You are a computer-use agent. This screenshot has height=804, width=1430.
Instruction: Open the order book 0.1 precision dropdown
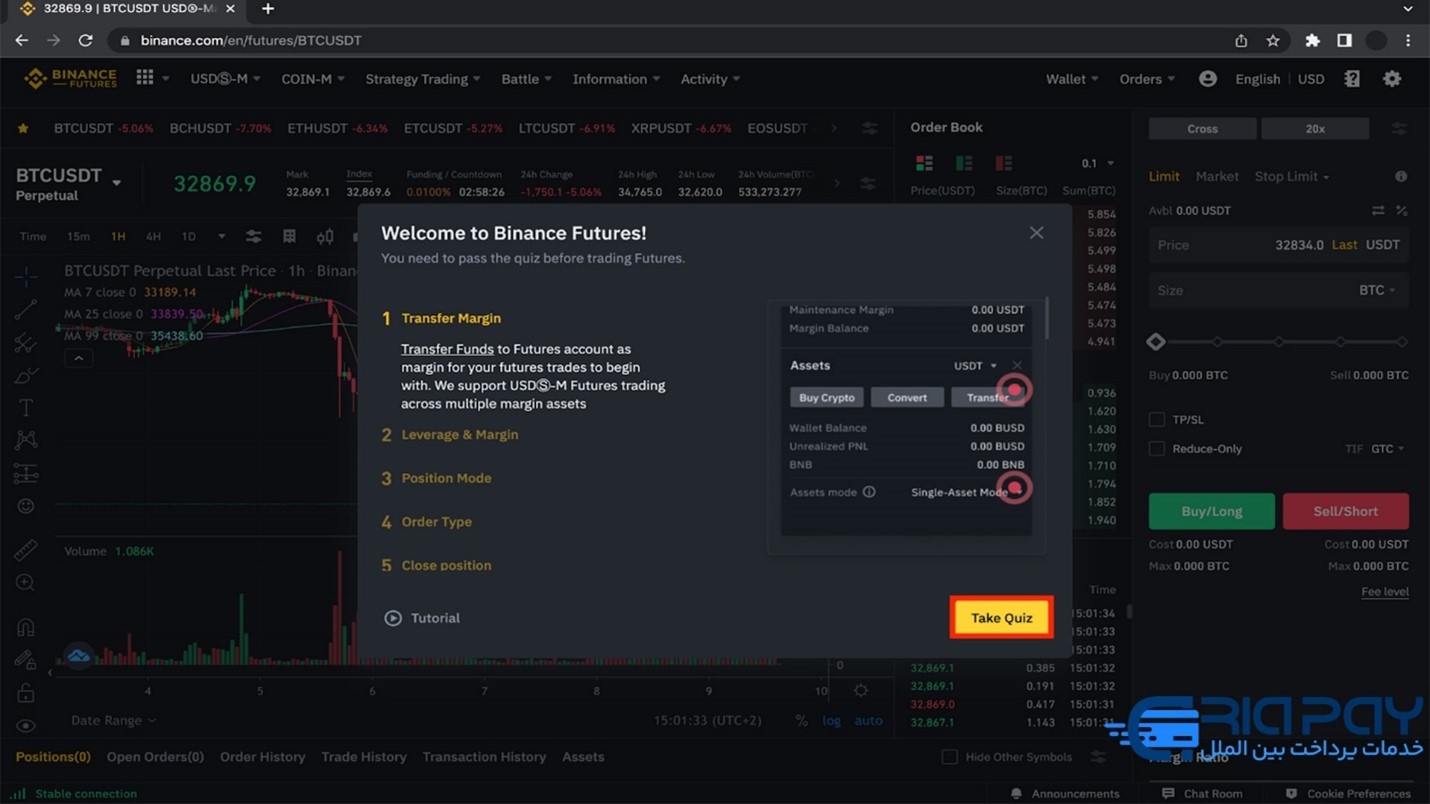(x=1097, y=163)
